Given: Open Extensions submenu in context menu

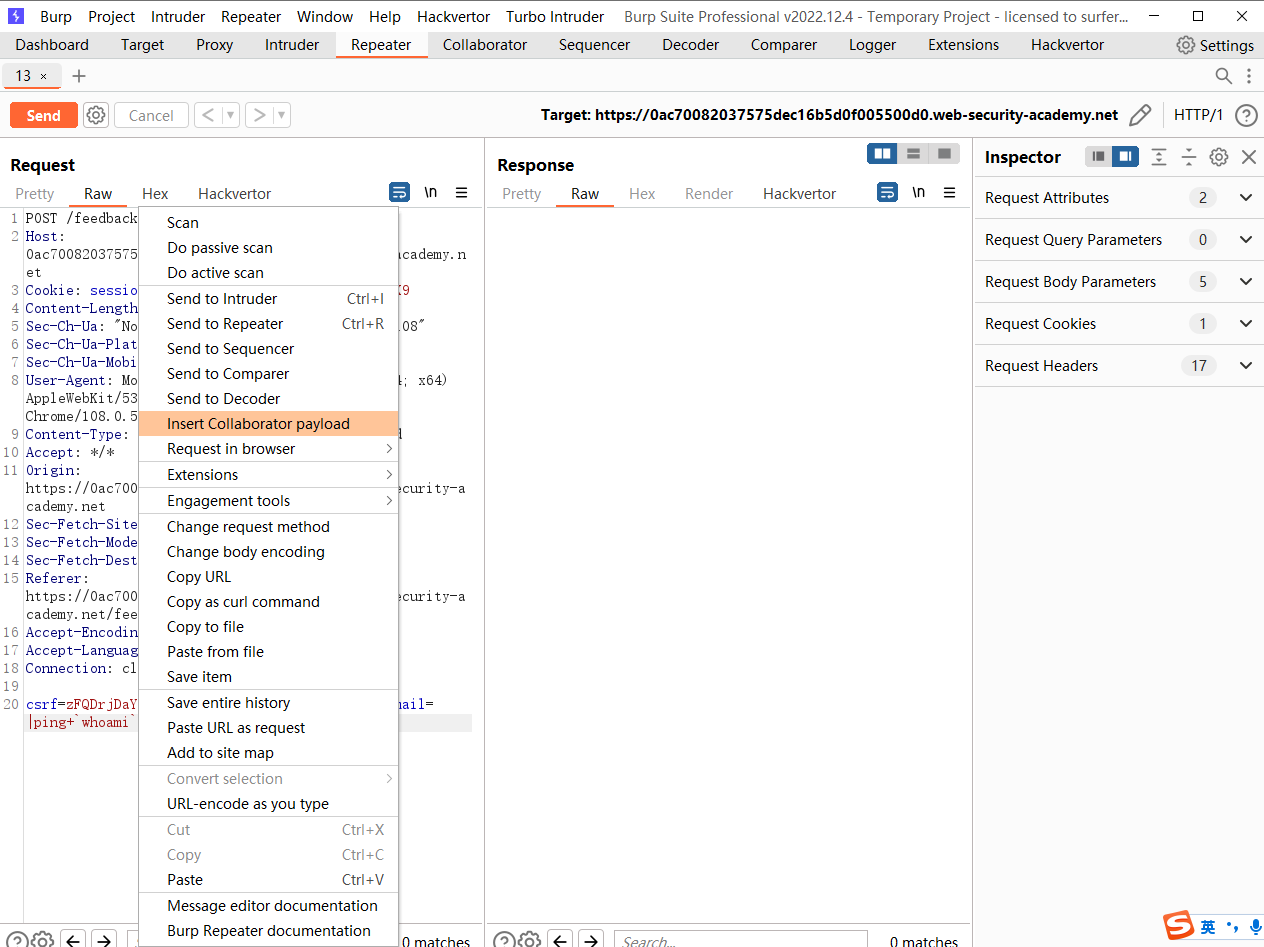Looking at the screenshot, I should click(x=268, y=475).
